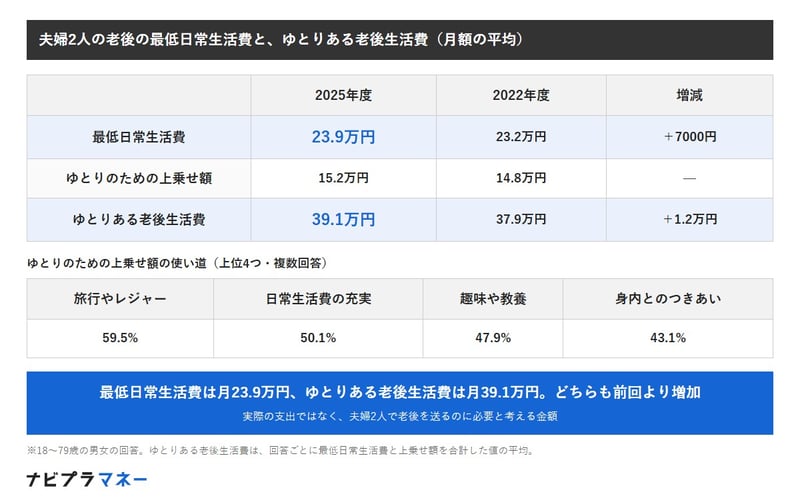Select the 趣味や教養 header
Image resolution: width=800 pixels, height=498 pixels.
[x=493, y=299]
